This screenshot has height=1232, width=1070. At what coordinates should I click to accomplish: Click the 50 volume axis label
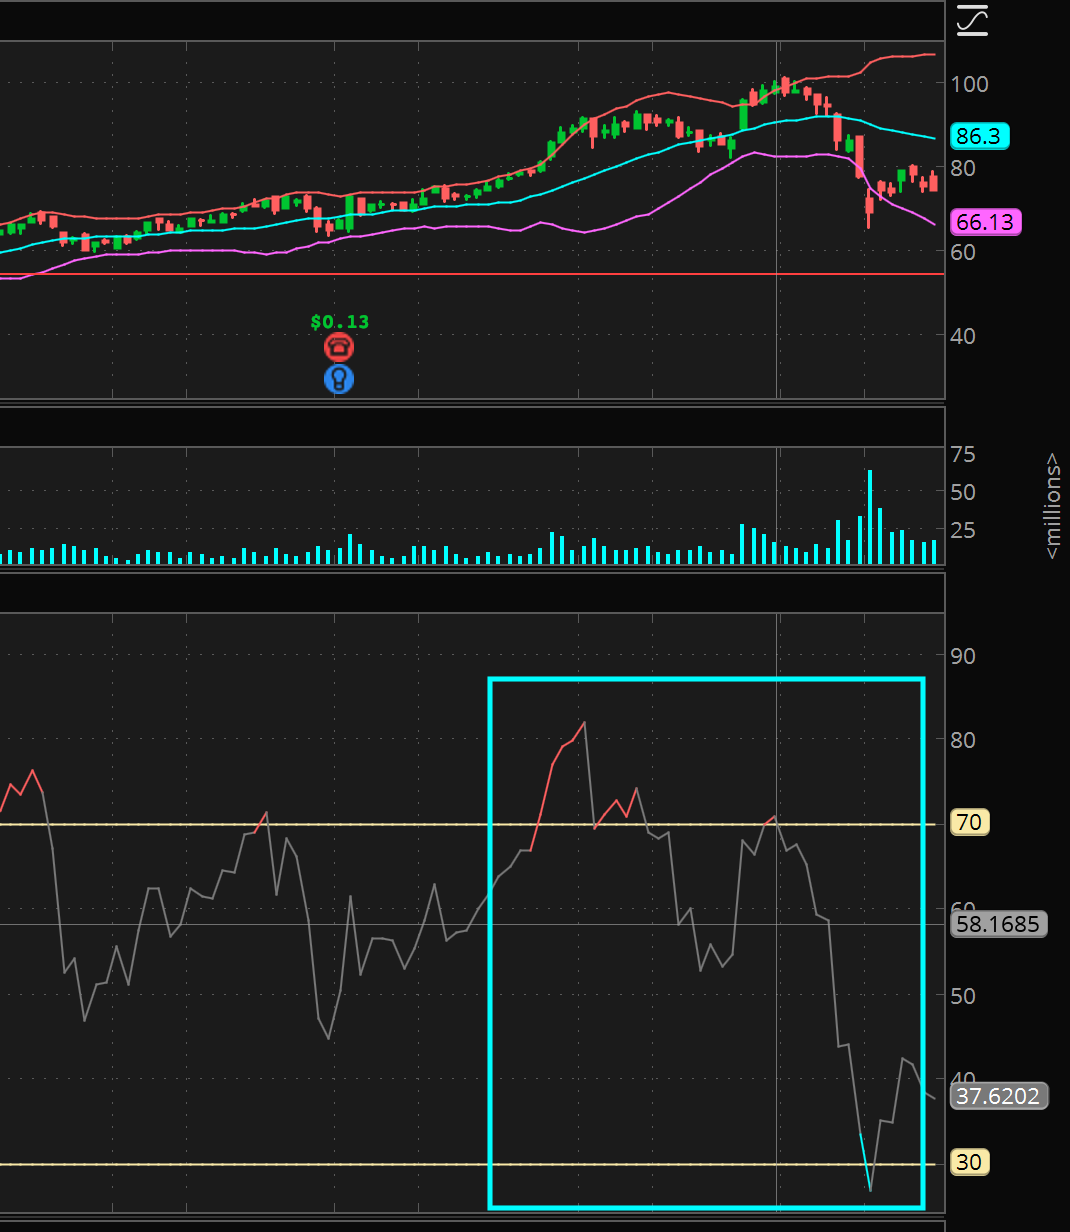click(964, 492)
